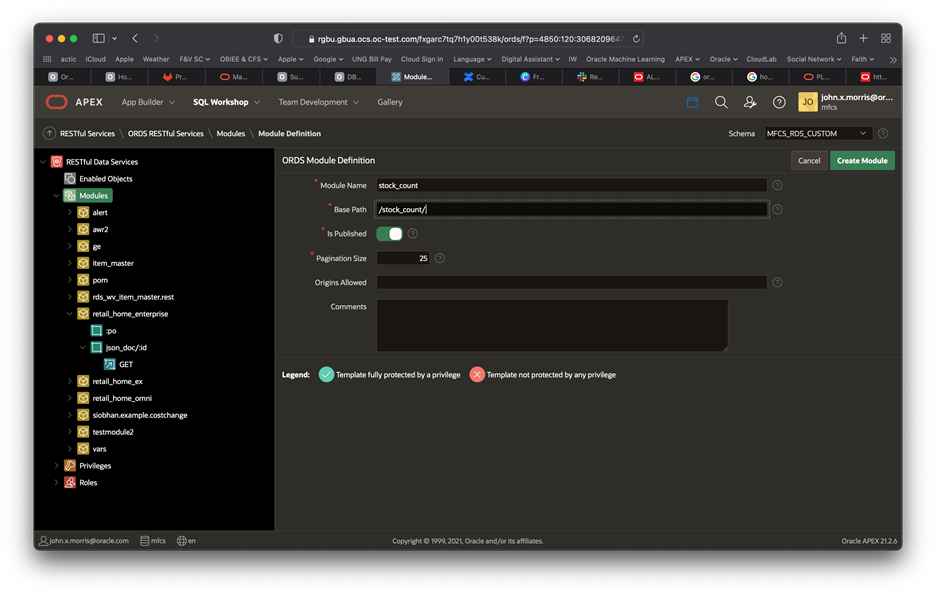Click the Cancel button
This screenshot has width=936, height=595.
pos(809,160)
